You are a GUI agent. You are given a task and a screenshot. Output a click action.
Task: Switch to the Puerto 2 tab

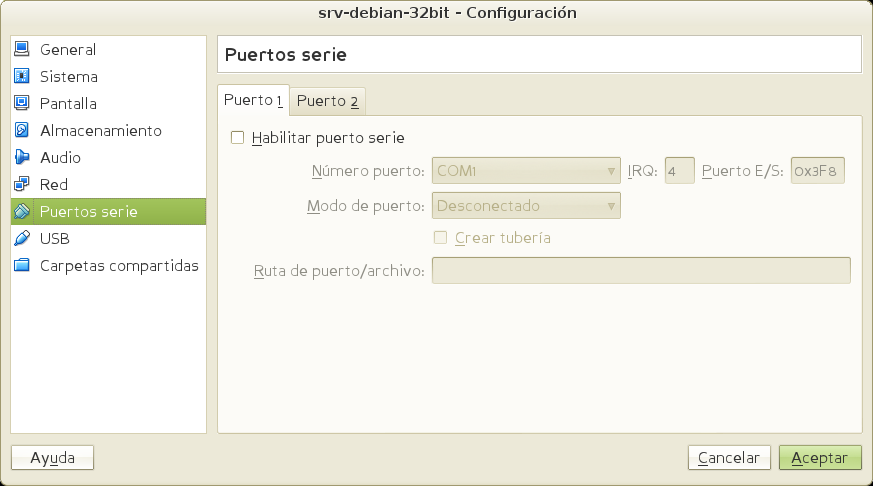coord(328,101)
